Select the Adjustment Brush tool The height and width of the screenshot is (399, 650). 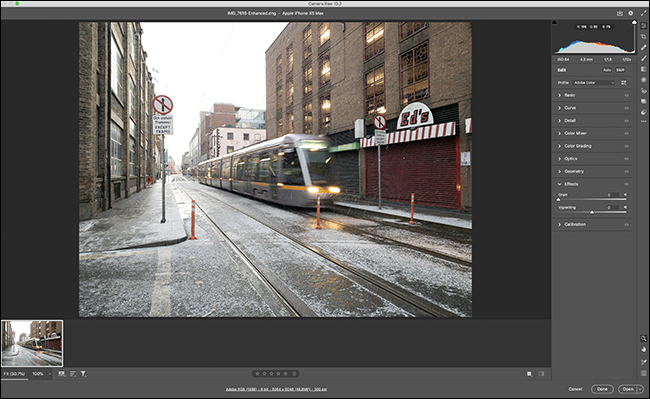[644, 58]
